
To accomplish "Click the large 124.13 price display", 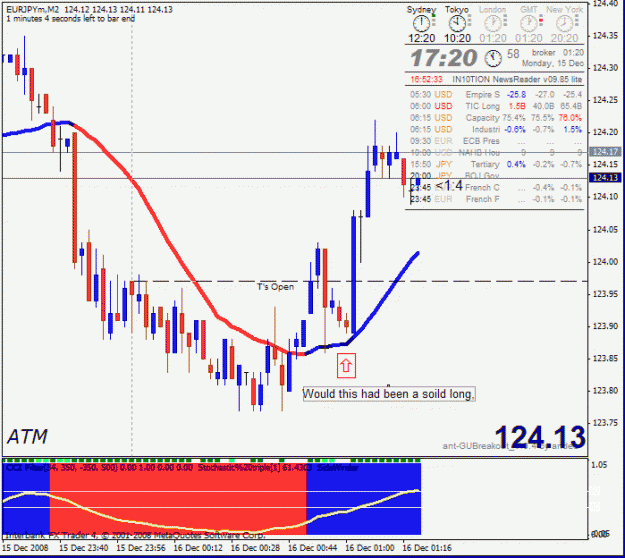I will 540,437.
